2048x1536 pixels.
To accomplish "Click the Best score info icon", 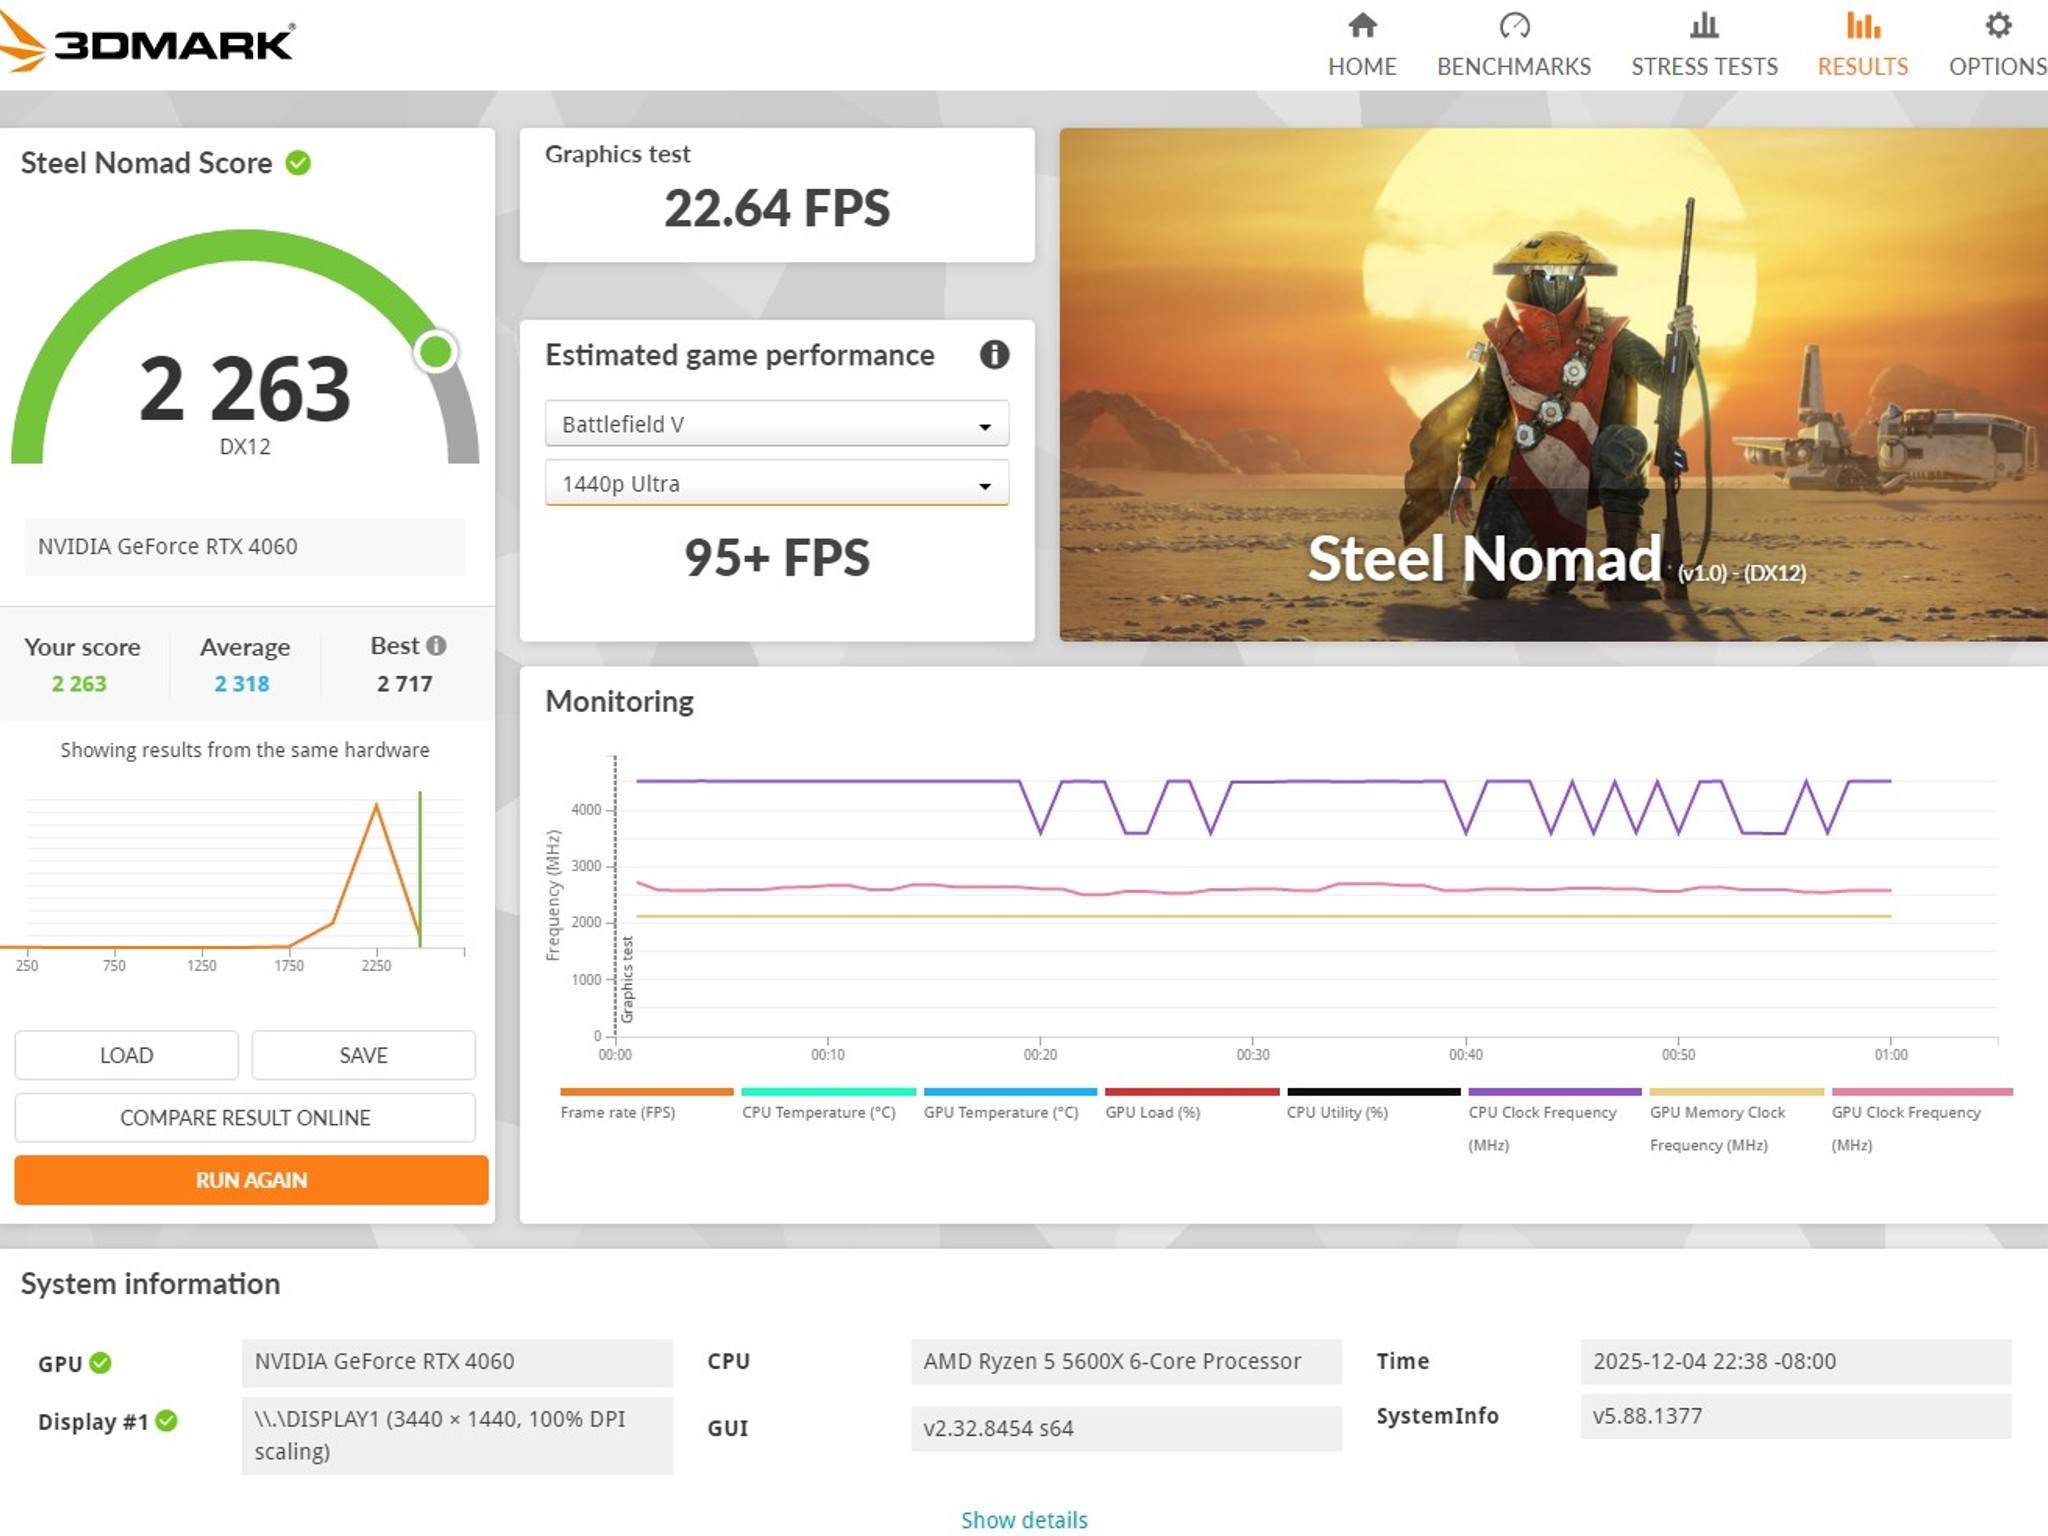I will click(x=437, y=646).
